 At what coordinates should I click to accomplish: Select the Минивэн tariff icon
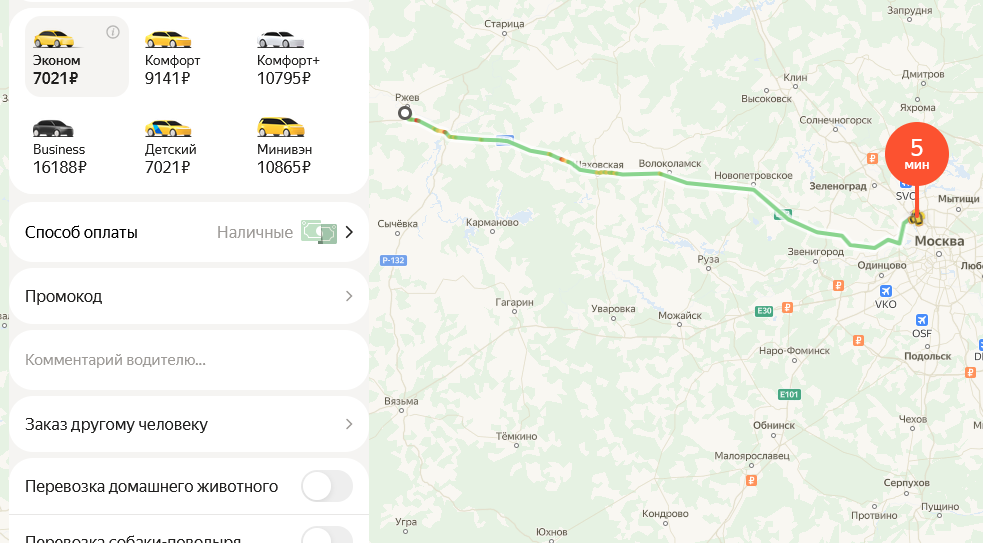pyautogui.click(x=280, y=127)
